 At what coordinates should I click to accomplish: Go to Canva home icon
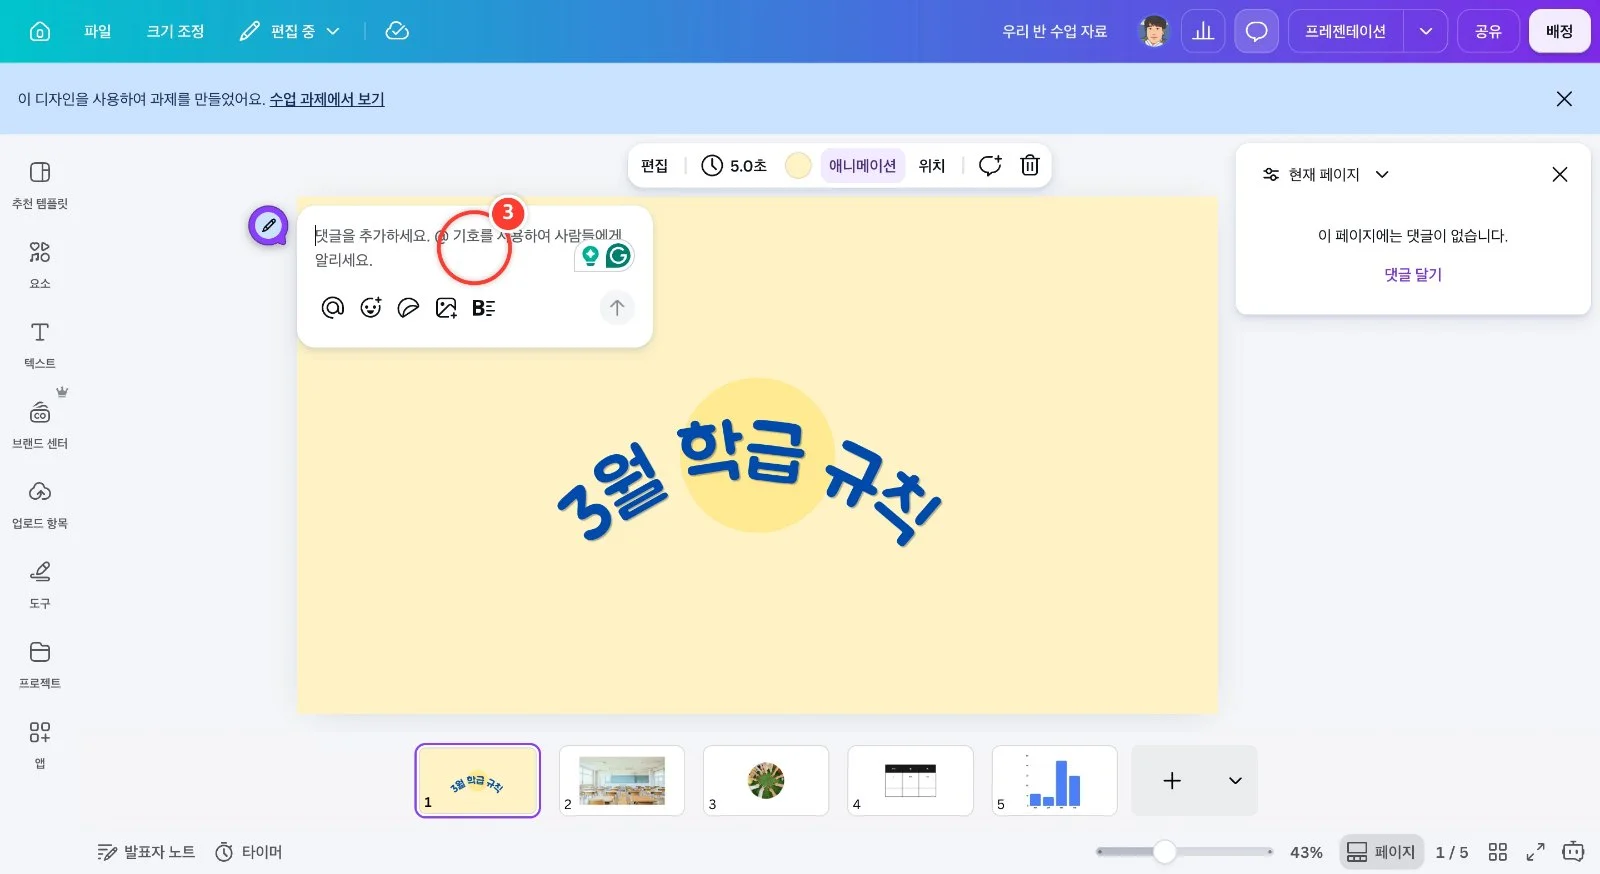[40, 31]
